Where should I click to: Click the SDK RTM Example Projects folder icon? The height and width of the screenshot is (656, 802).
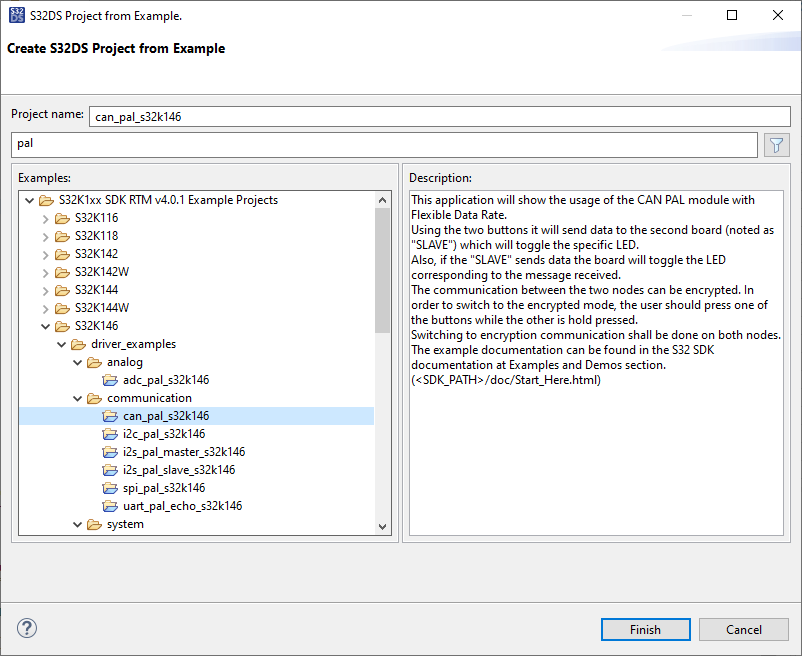tap(46, 200)
